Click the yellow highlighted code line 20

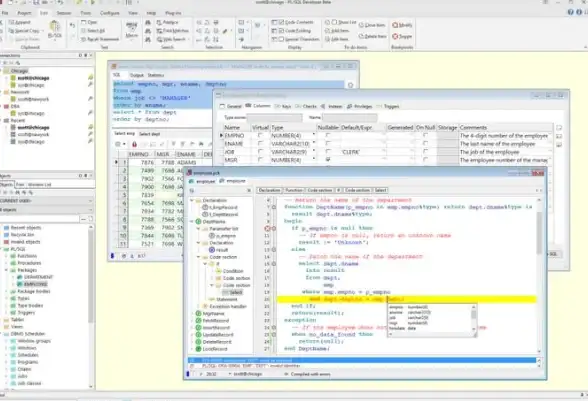[406, 299]
